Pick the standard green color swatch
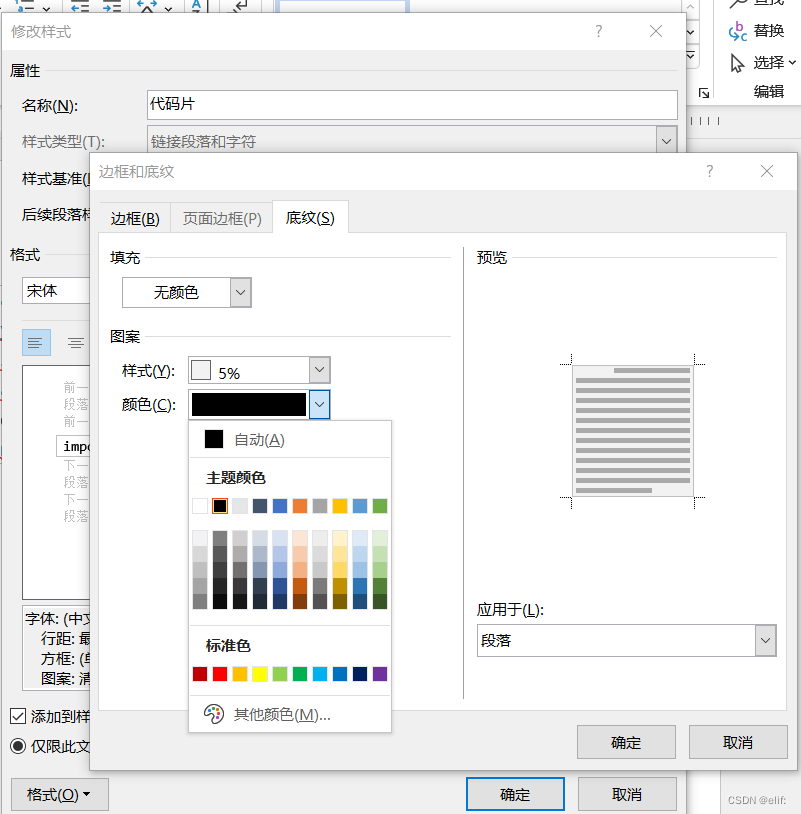The width and height of the screenshot is (801, 814). (300, 674)
